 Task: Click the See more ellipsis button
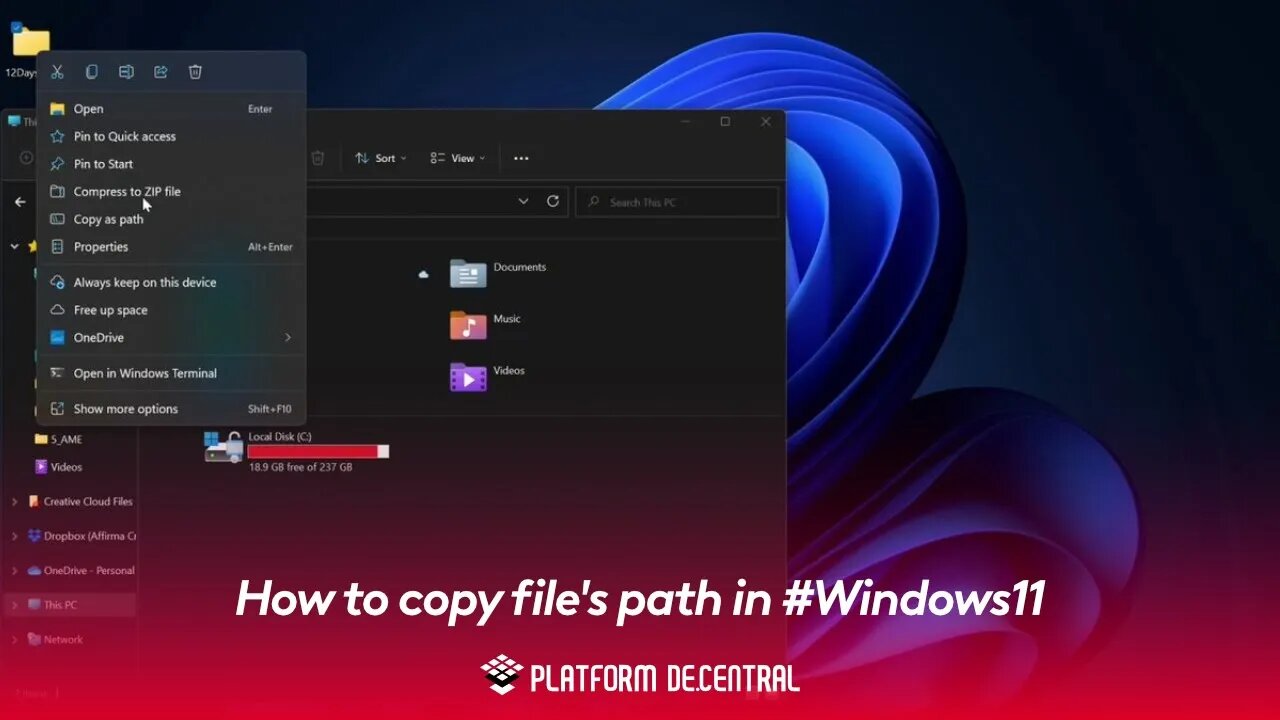point(521,158)
